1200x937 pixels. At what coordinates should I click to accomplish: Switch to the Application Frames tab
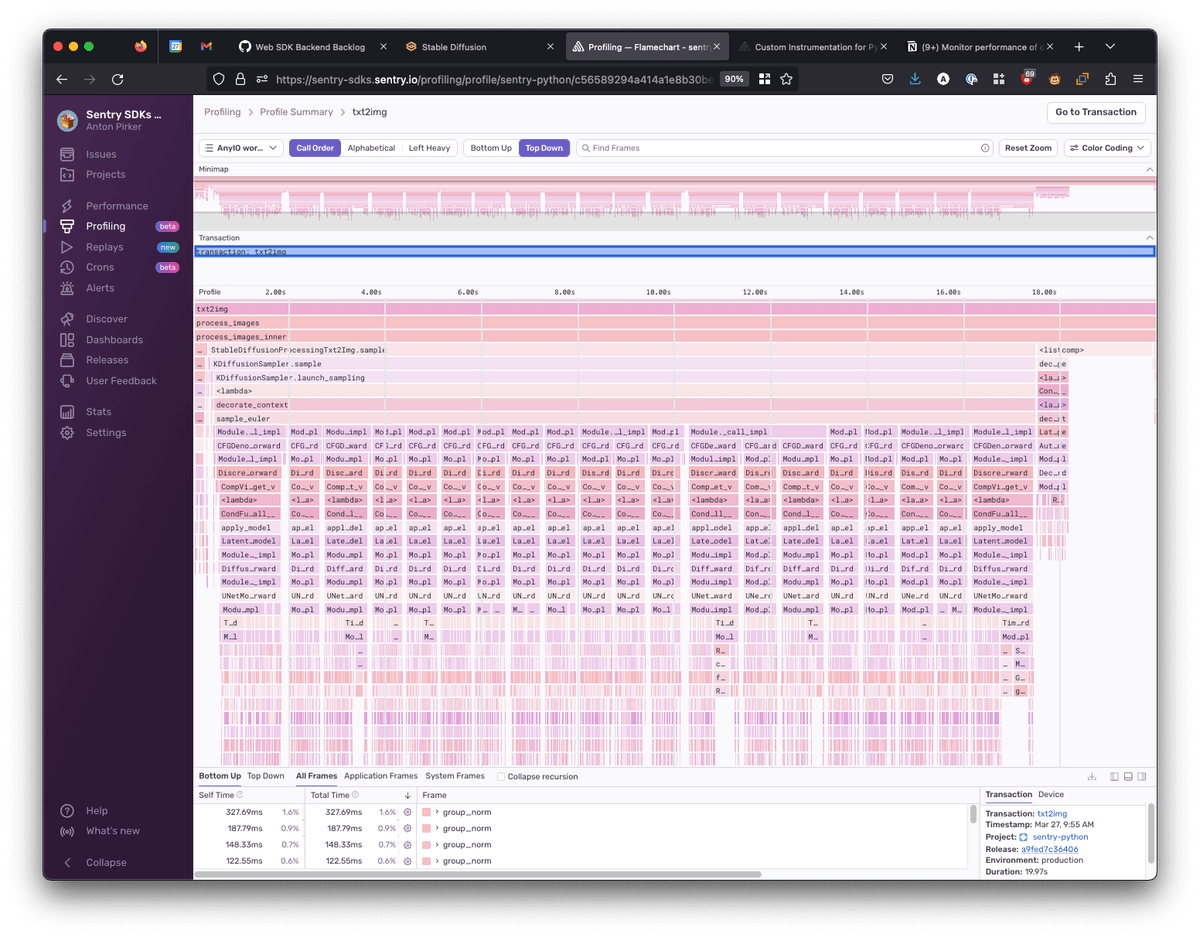(381, 776)
